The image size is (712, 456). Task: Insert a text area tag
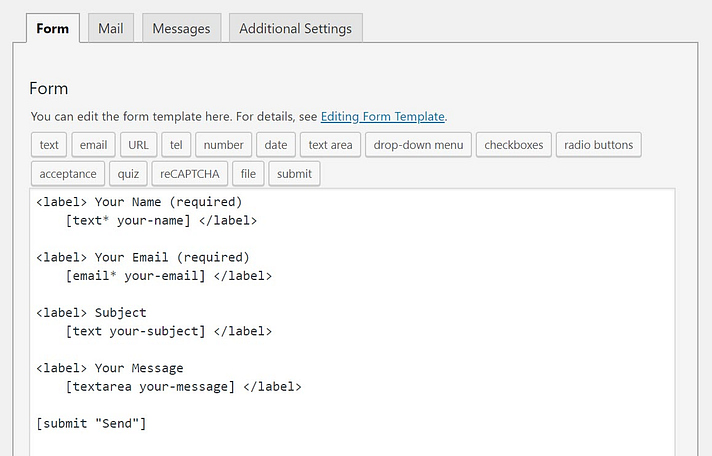pos(330,145)
